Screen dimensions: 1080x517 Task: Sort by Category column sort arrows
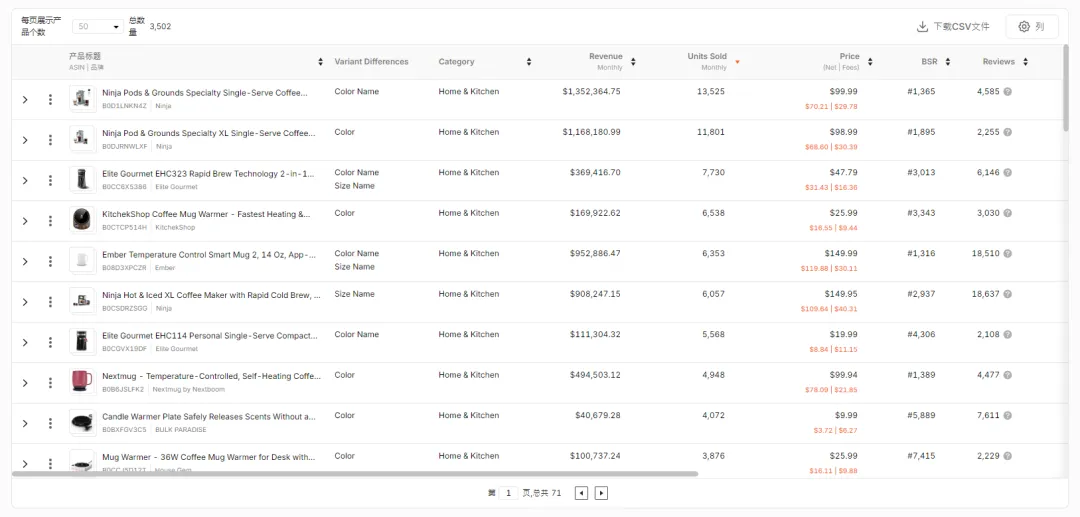point(529,62)
